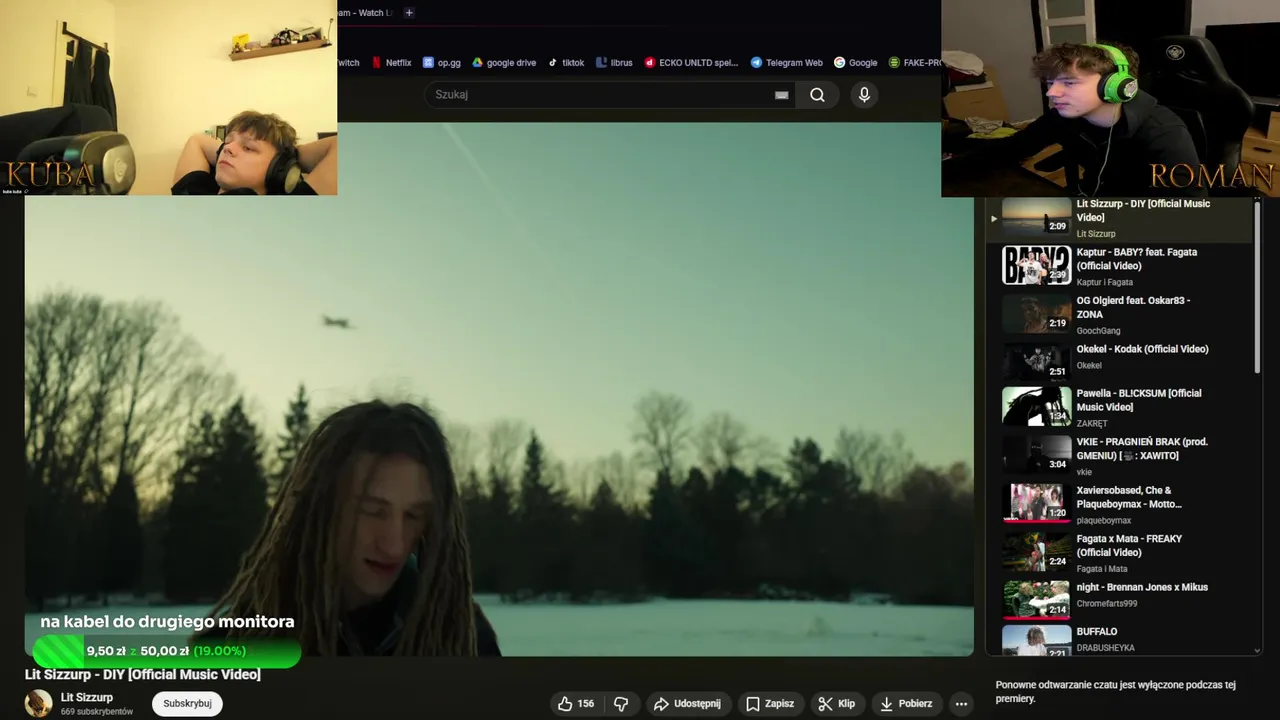This screenshot has height=720, width=1280.
Task: Click the video title 'Lit Sizzurp - DIY [Official Music Video]'
Action: point(143,675)
